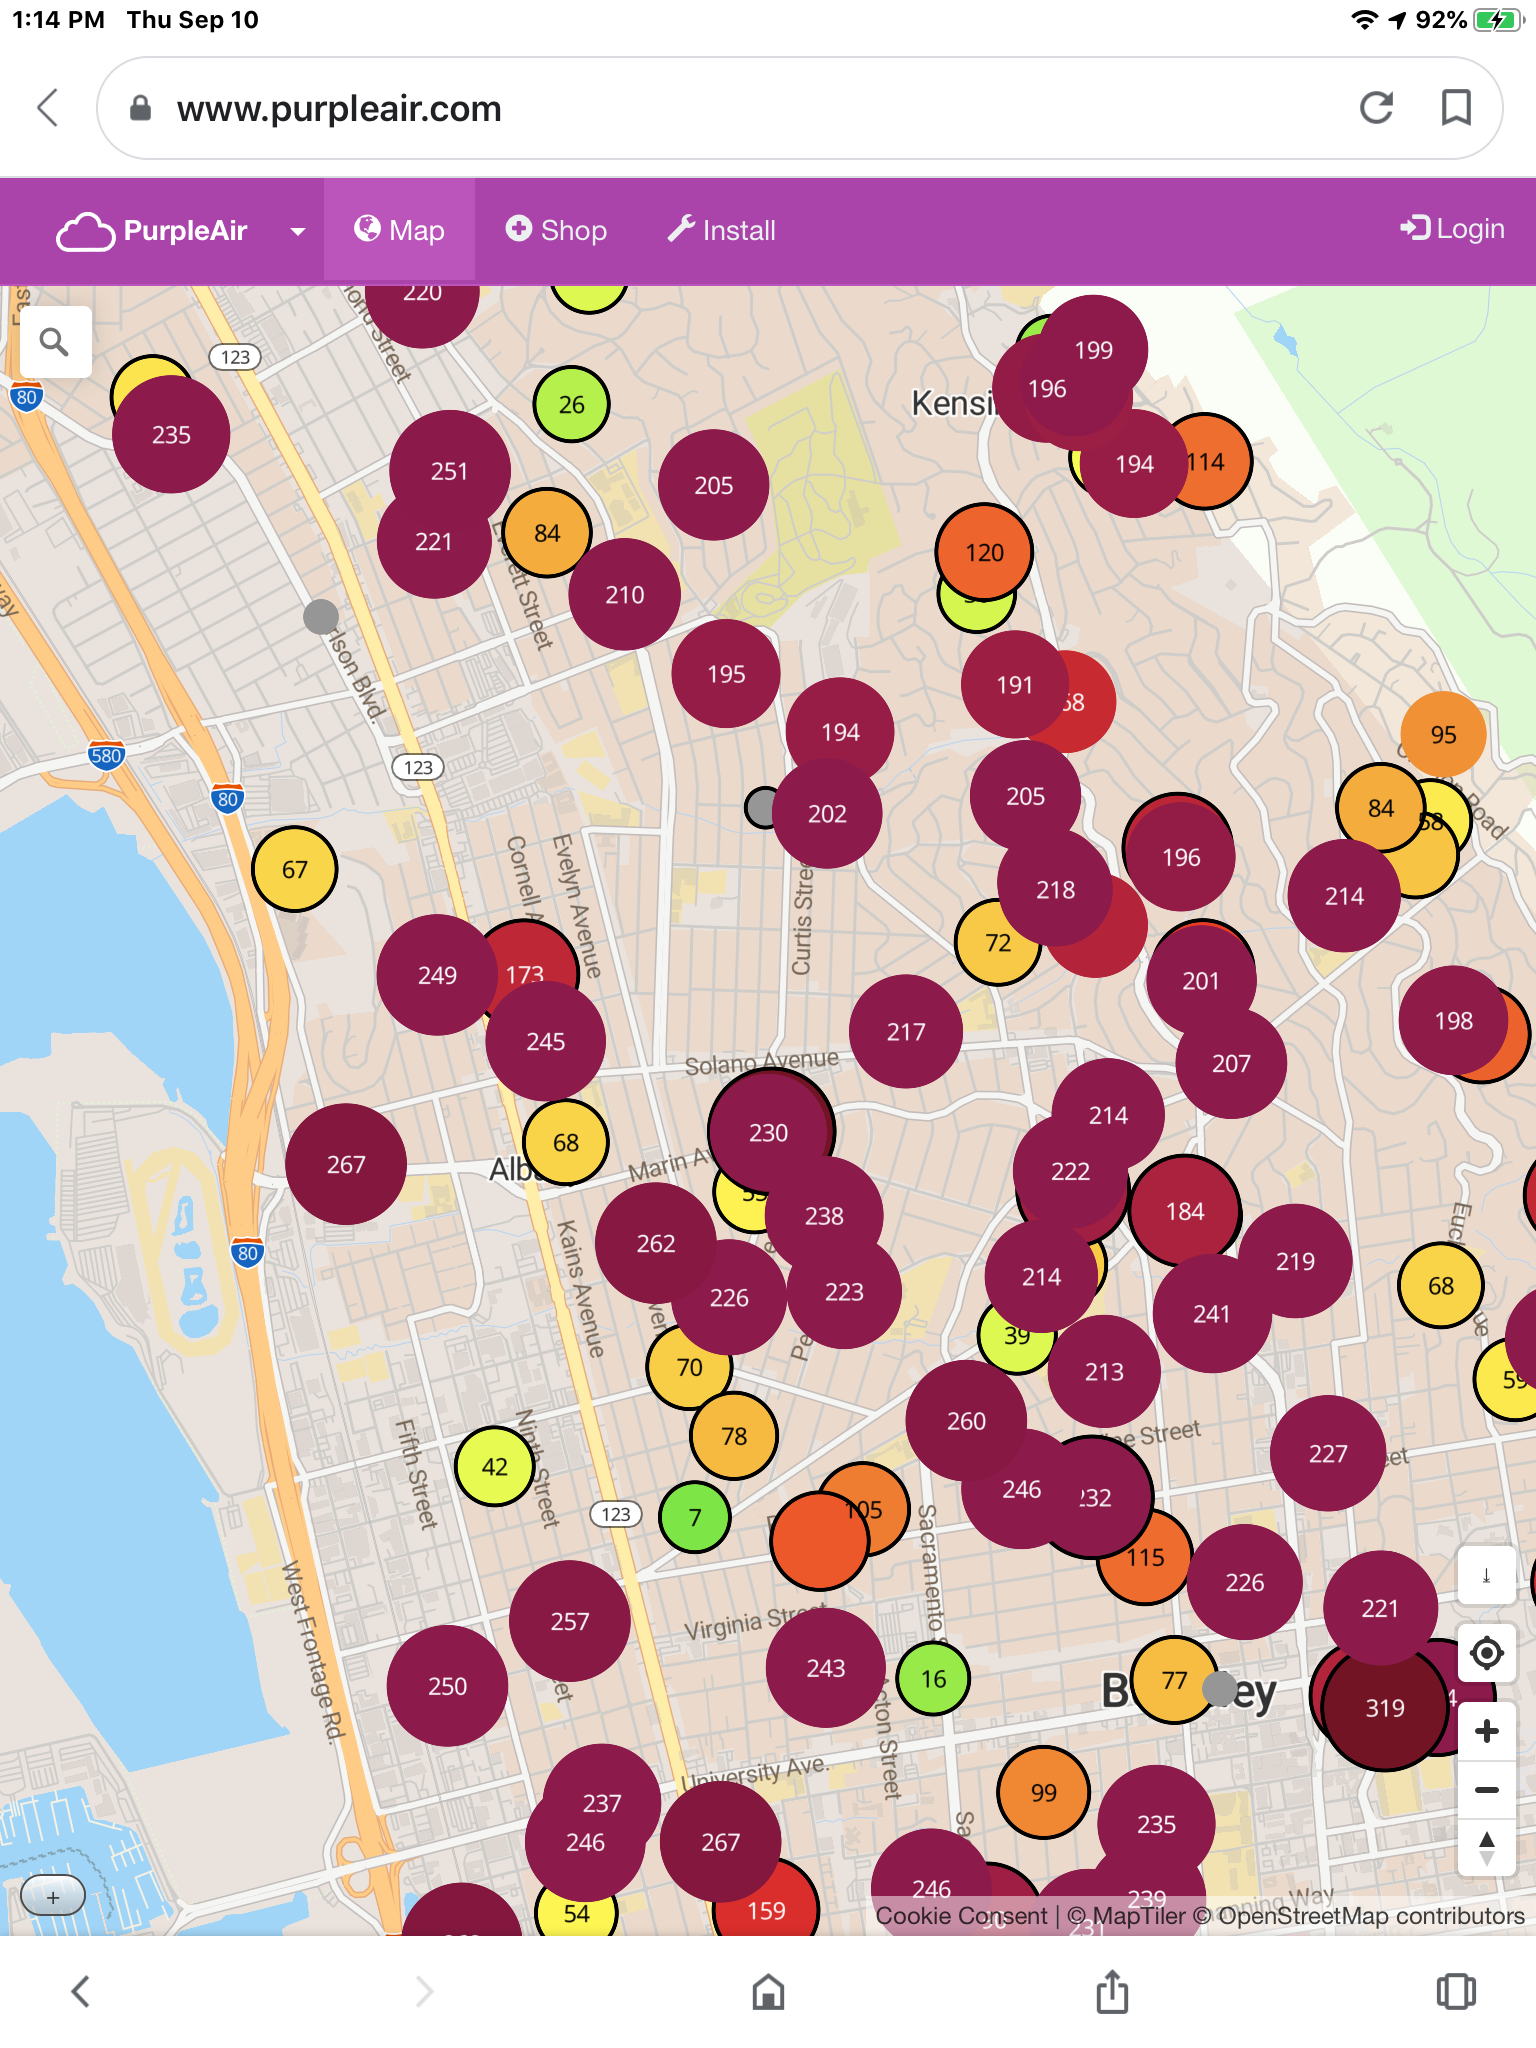Click the Login link
This screenshot has width=1536, height=2048.
click(x=1452, y=229)
